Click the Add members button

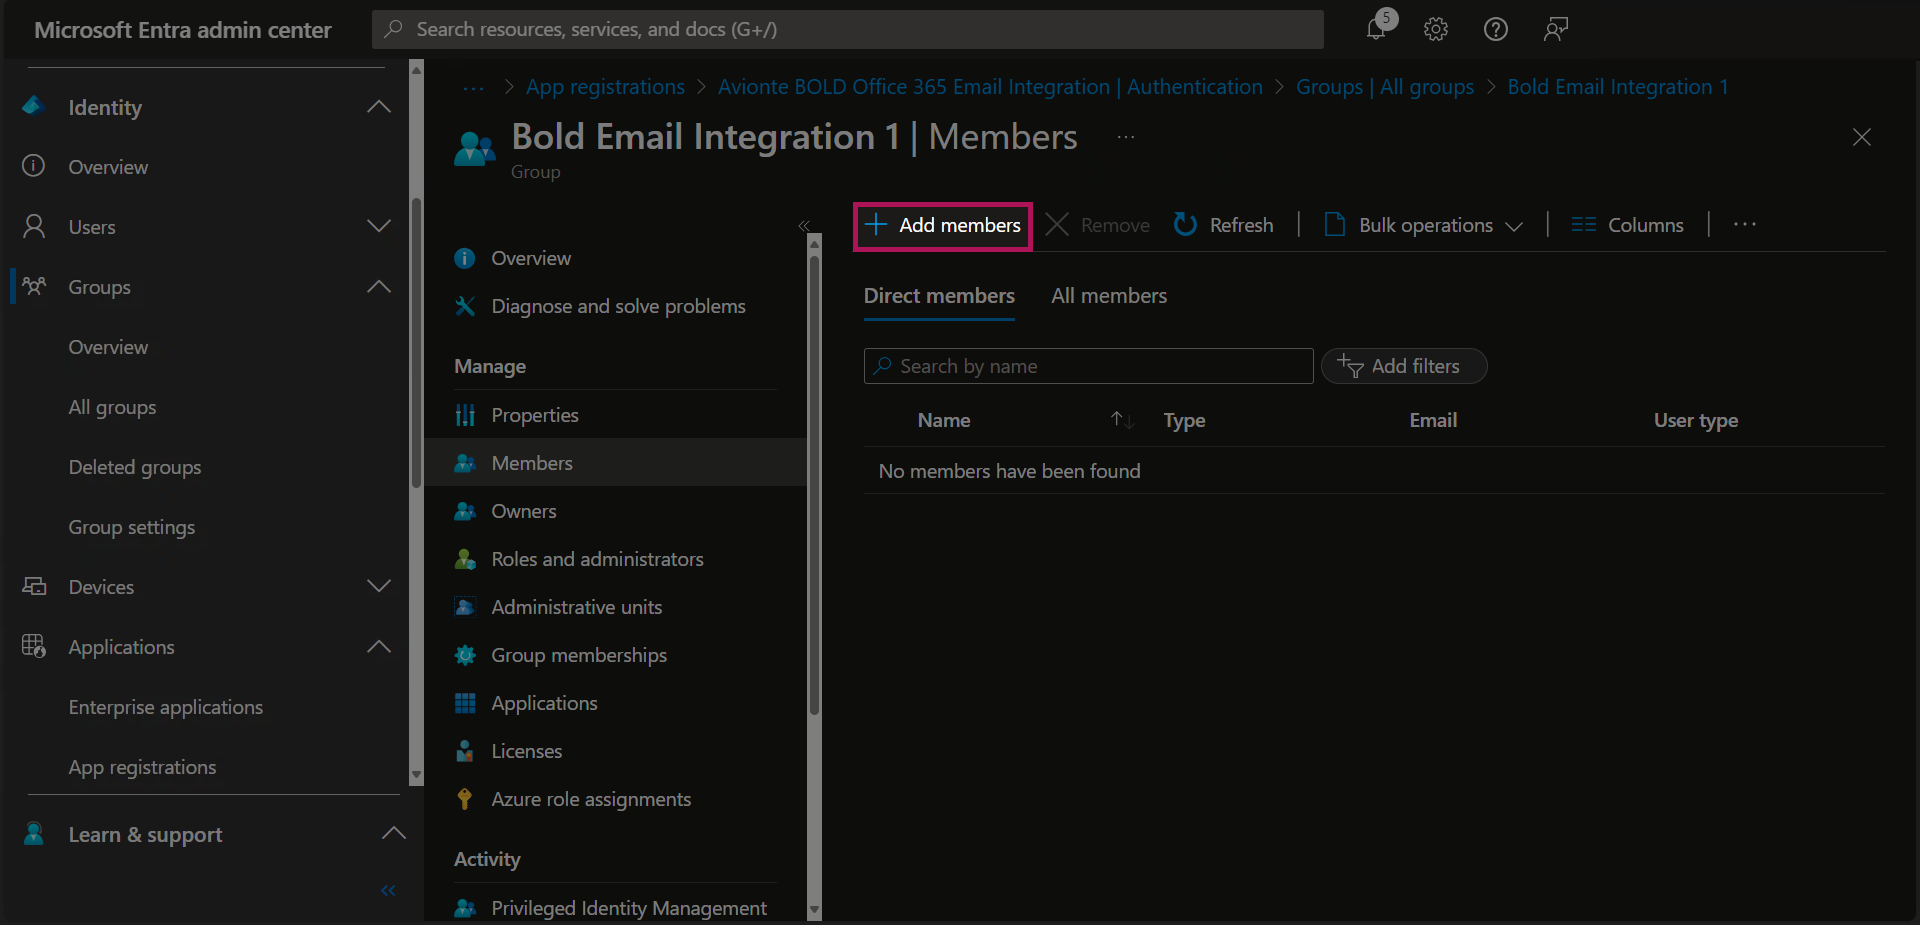click(x=943, y=225)
